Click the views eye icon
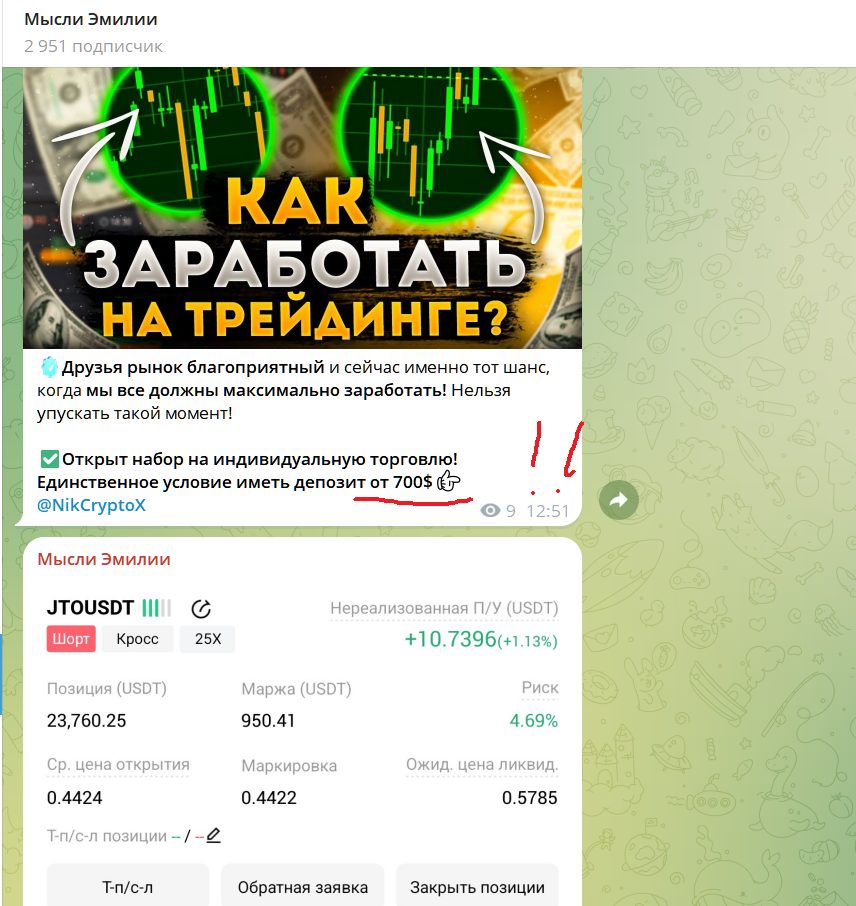This screenshot has height=906, width=856. 490,511
